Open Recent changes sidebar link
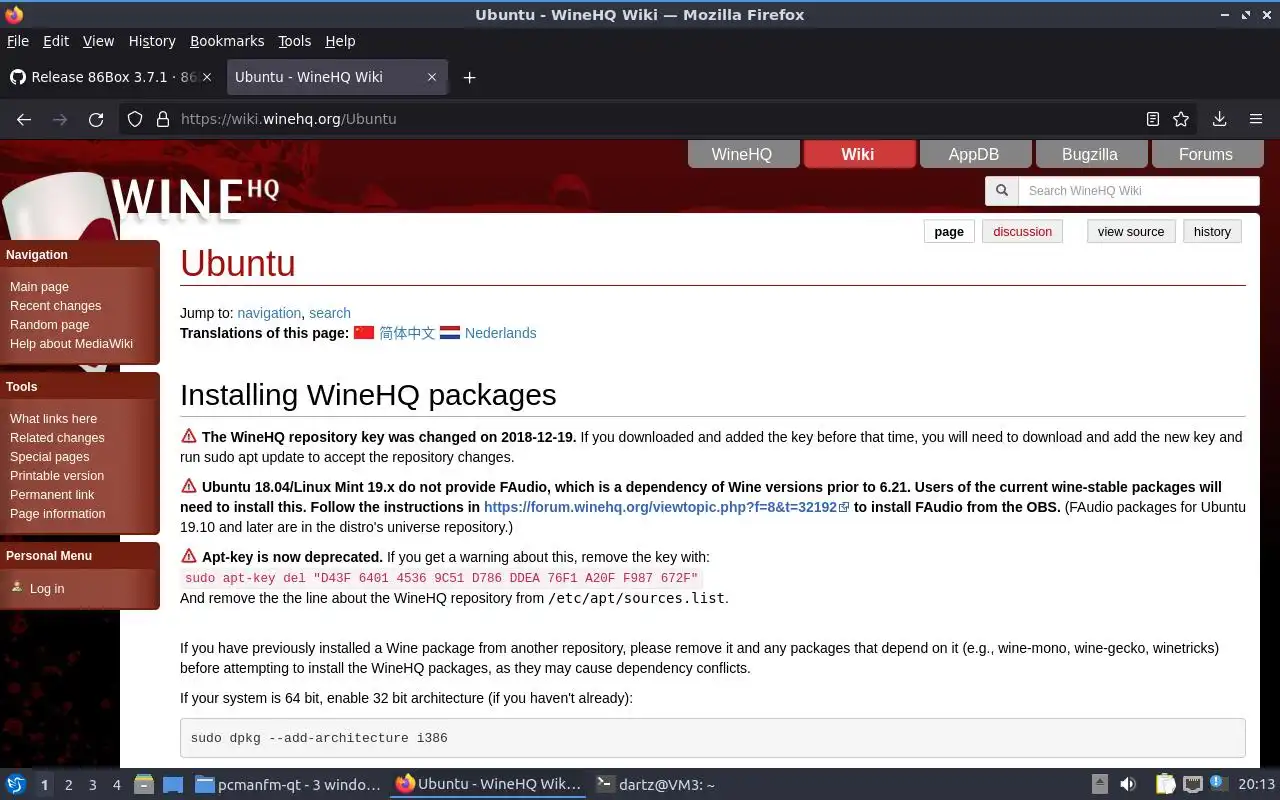Screen dimensions: 1280x800 coord(55,306)
